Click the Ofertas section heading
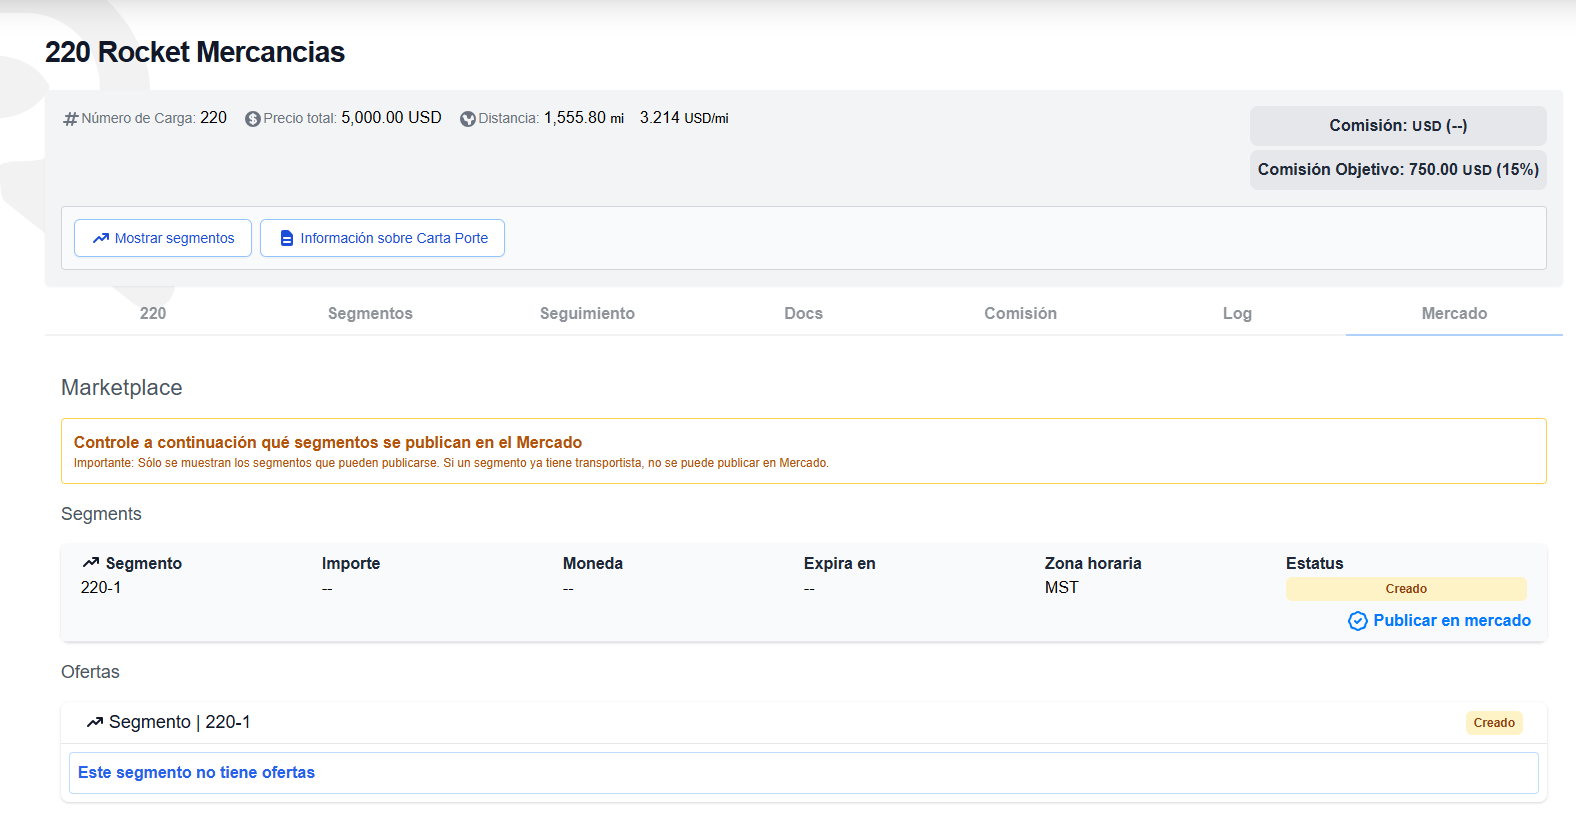Image resolution: width=1576 pixels, height=833 pixels. pyautogui.click(x=90, y=672)
